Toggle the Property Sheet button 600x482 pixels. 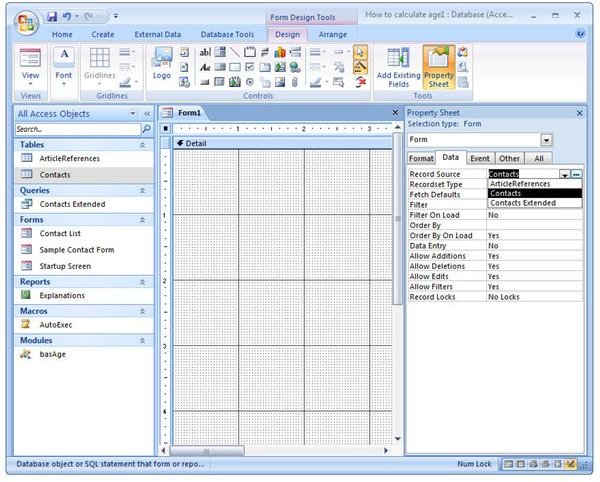(x=438, y=66)
